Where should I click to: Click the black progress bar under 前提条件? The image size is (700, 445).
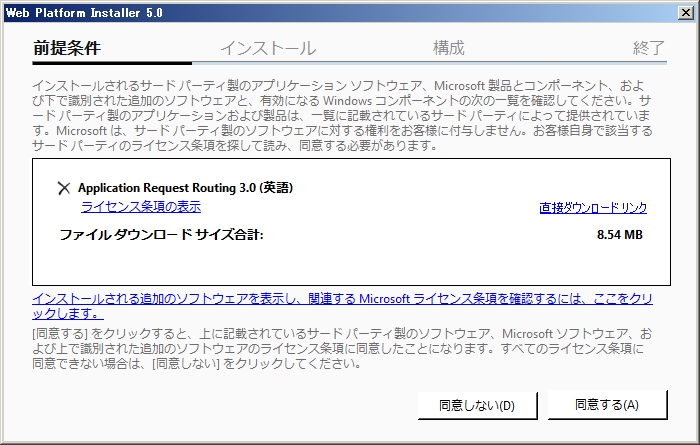(x=110, y=63)
